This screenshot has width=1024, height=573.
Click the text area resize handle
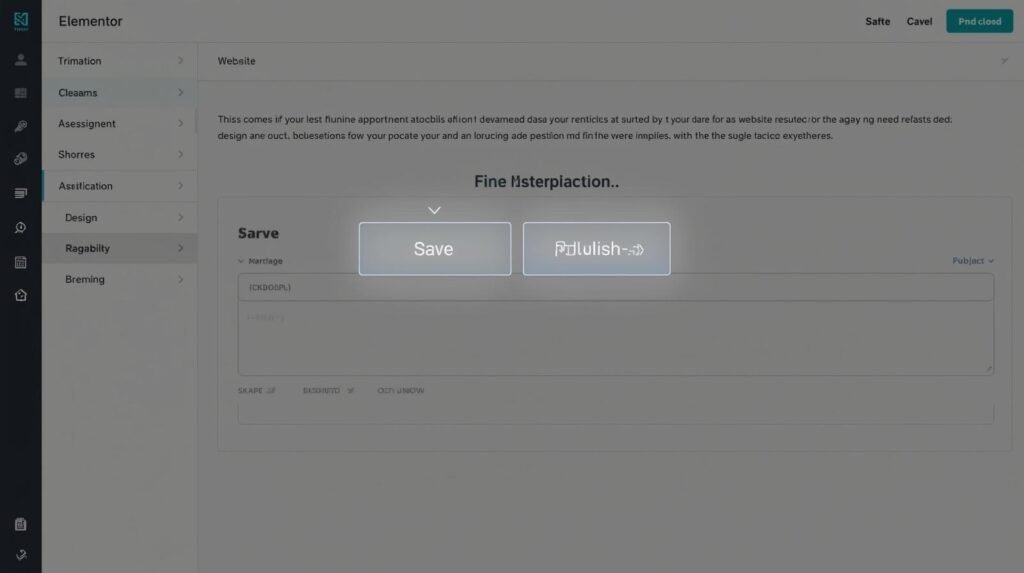click(989, 369)
